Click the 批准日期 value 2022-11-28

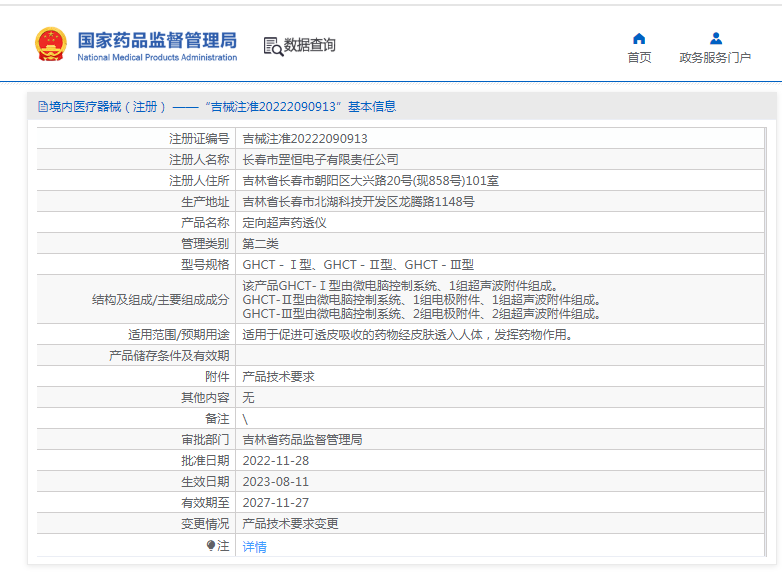pos(275,461)
